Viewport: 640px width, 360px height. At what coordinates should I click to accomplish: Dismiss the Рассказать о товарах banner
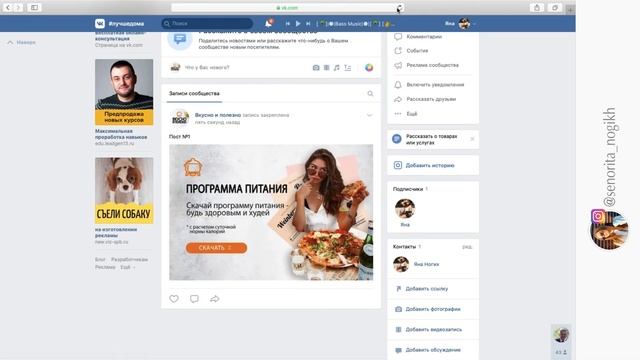(x=472, y=139)
